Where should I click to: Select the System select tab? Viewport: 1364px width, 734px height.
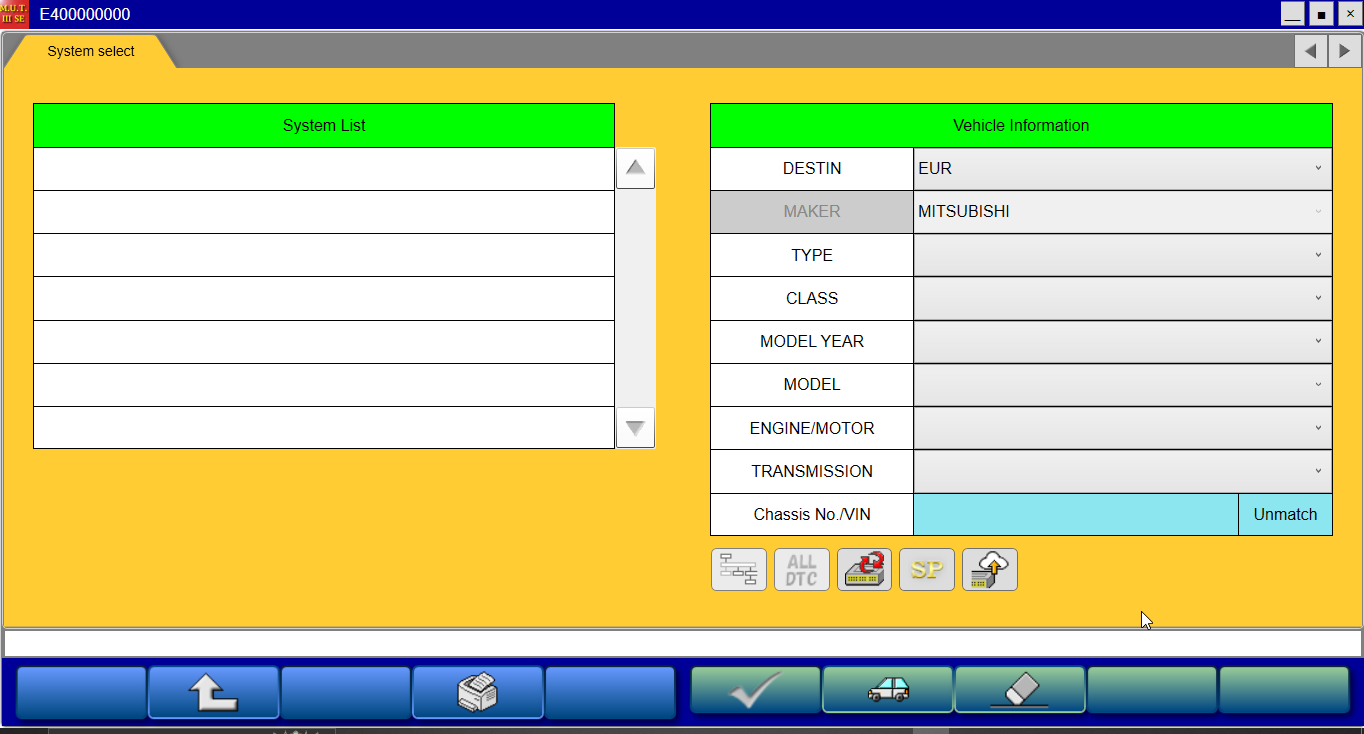coord(91,51)
